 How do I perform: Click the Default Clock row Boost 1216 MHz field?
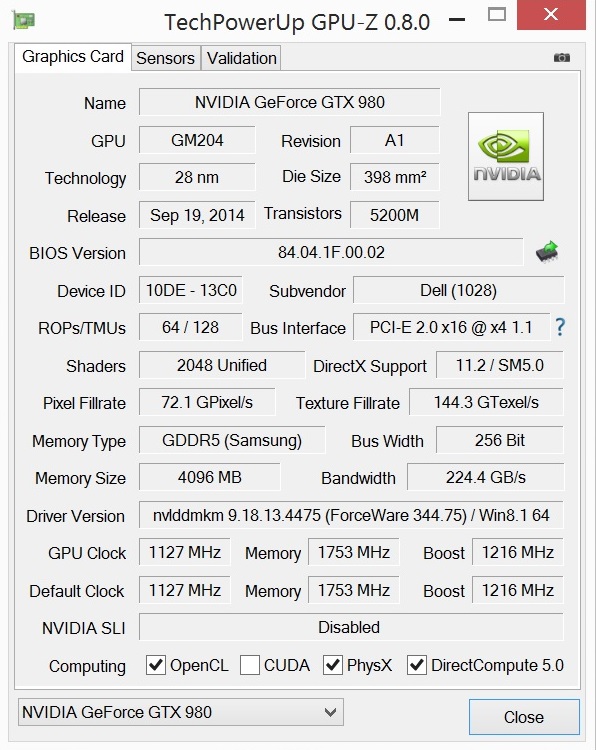pos(518,590)
